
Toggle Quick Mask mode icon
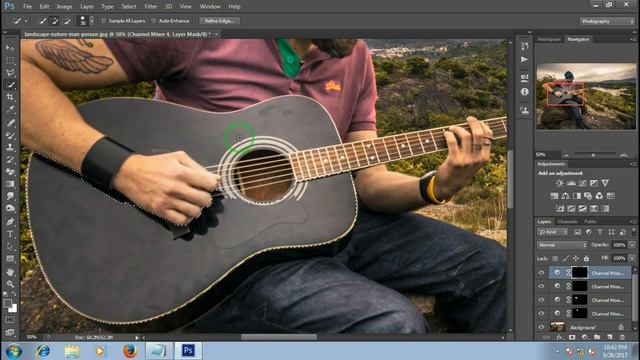10,320
